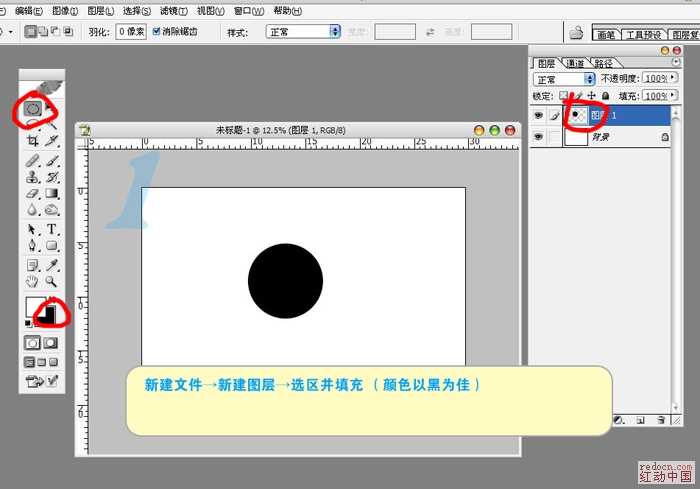
Task: Click the lock position move icon
Action: [x=591, y=96]
